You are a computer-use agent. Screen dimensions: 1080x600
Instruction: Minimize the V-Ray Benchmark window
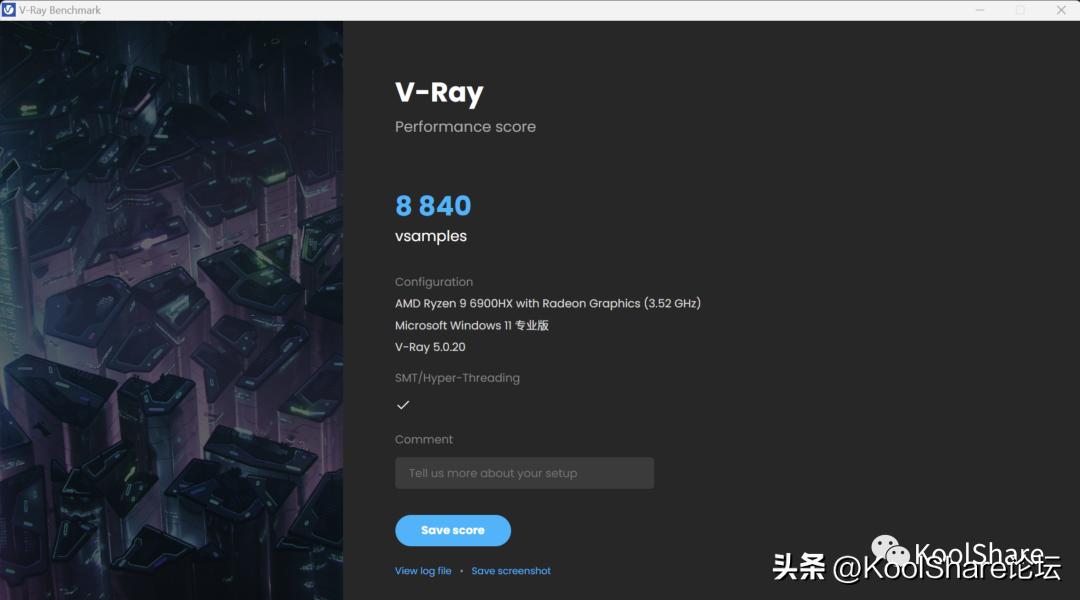(979, 10)
